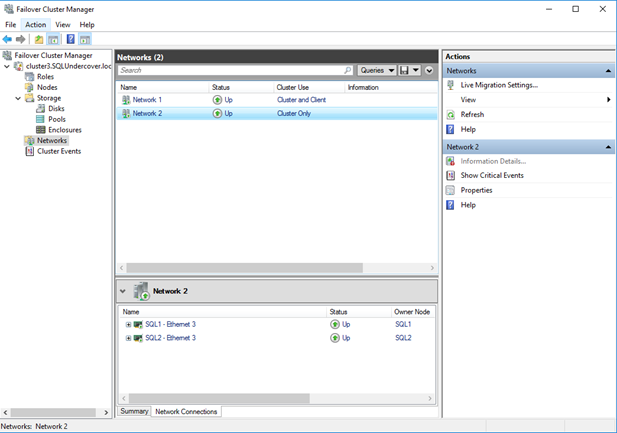Click the connections list horizontal scrollbar
This screenshot has width=617, height=433.
tap(219, 398)
